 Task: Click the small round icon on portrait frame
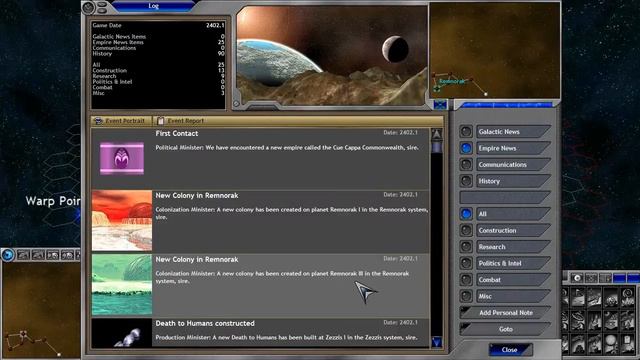236,104
